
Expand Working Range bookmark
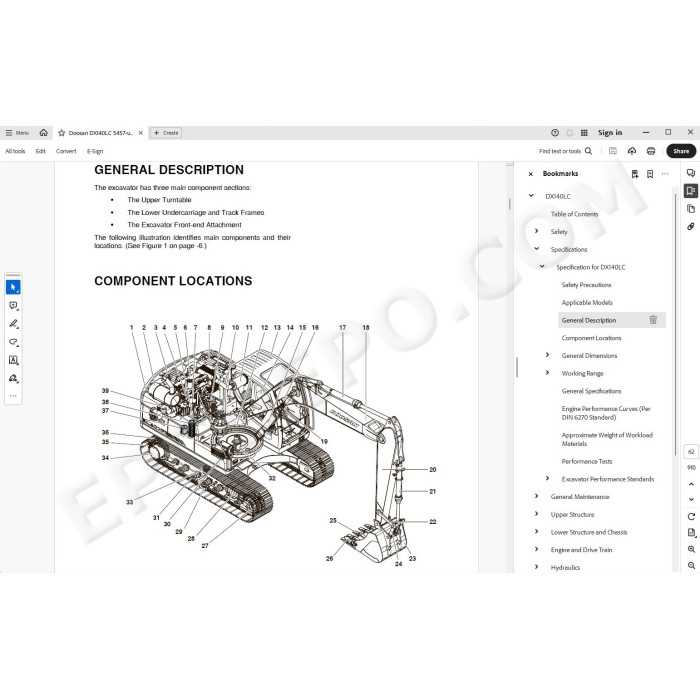[547, 373]
